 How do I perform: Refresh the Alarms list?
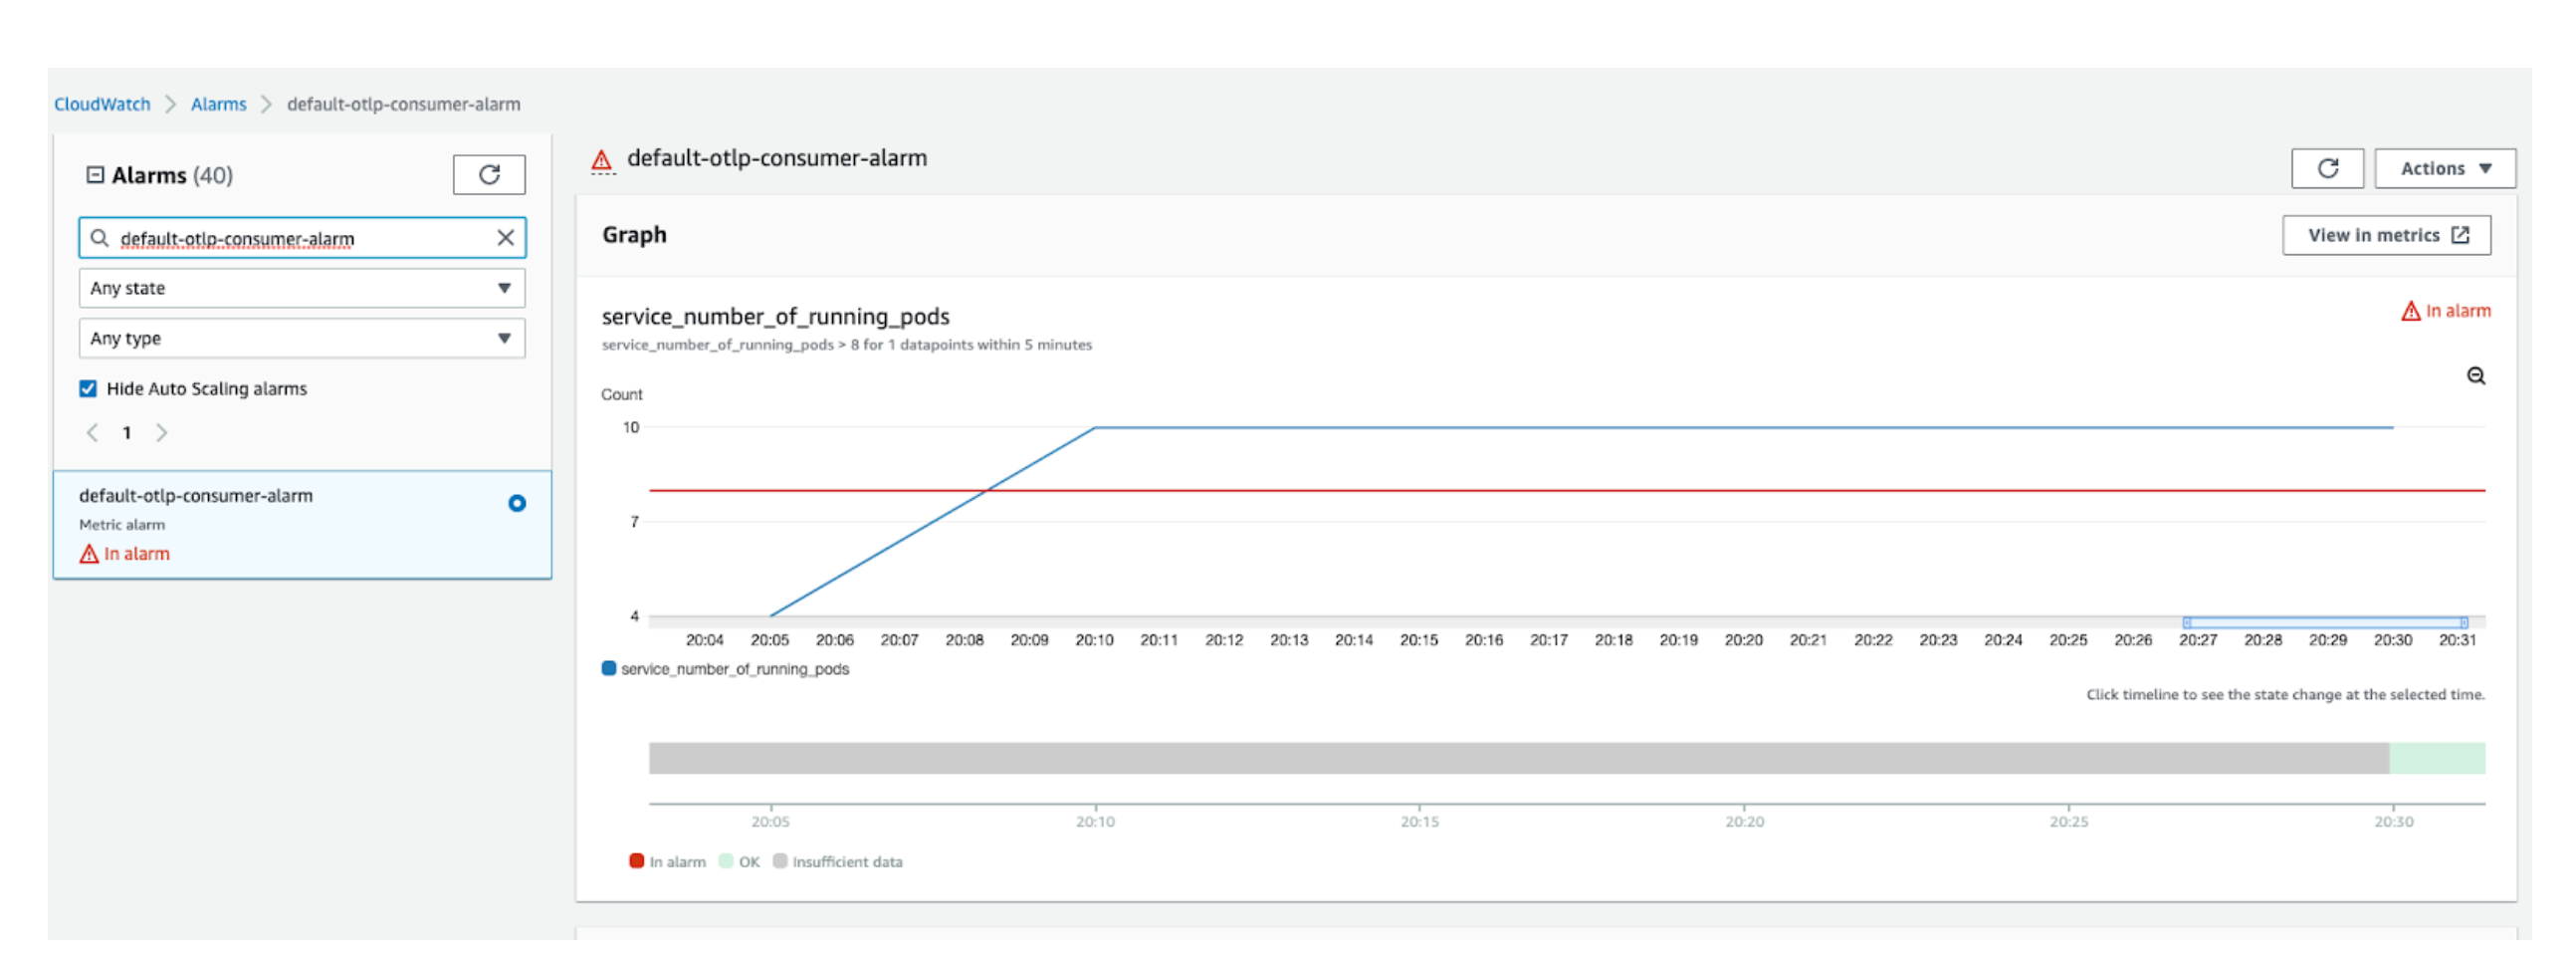pyautogui.click(x=488, y=175)
